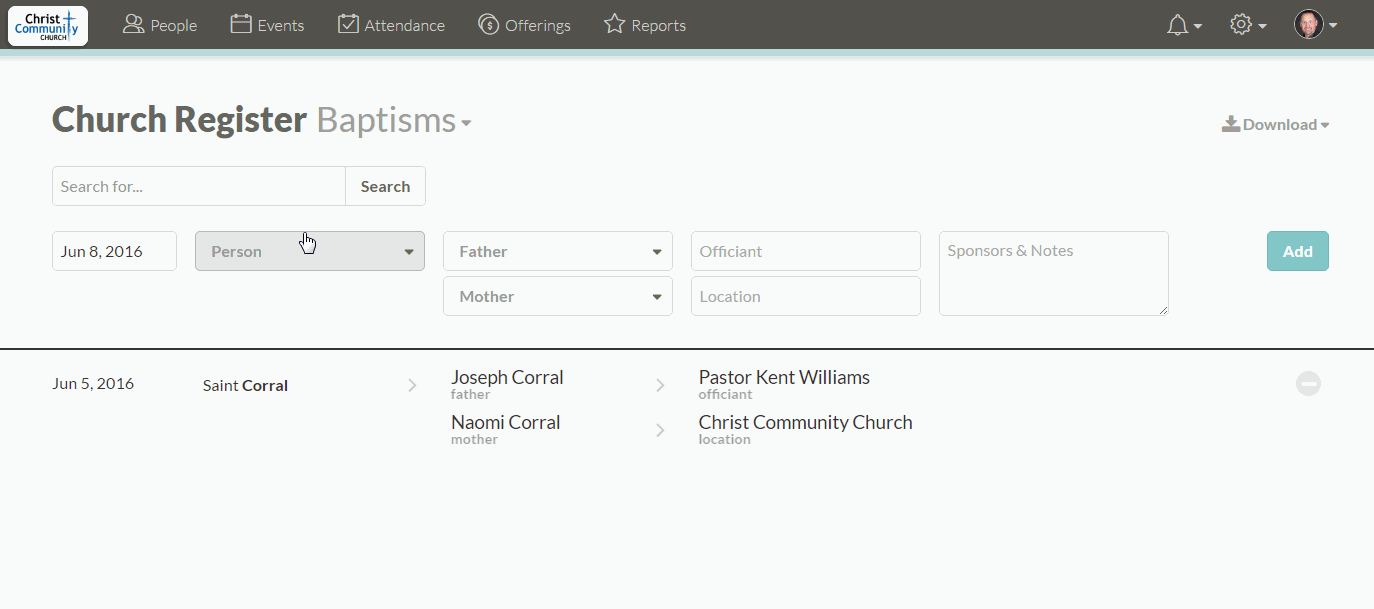Image resolution: width=1374 pixels, height=609 pixels.
Task: Open the settings gear menu
Action: pos(1247,25)
